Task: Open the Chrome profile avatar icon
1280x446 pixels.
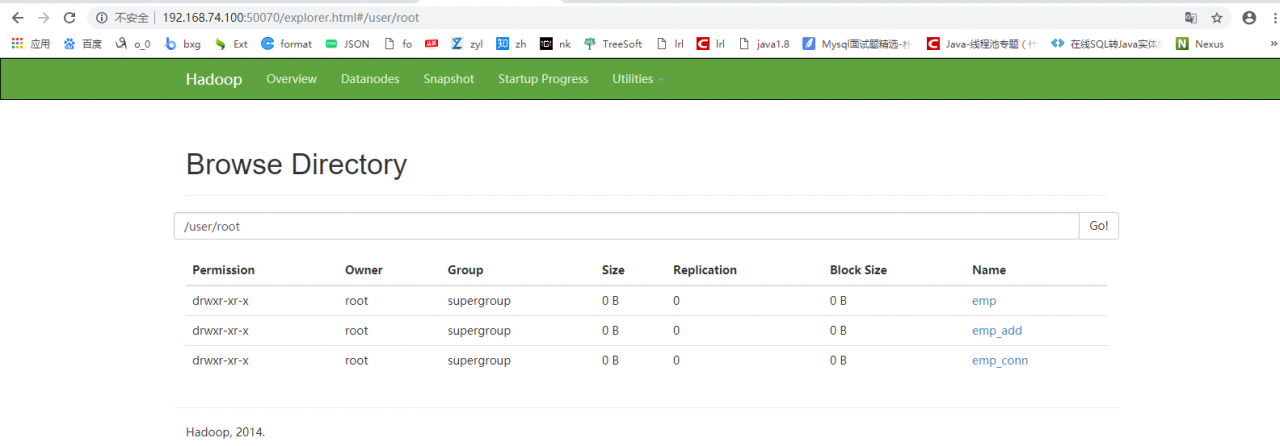Action: point(1249,18)
